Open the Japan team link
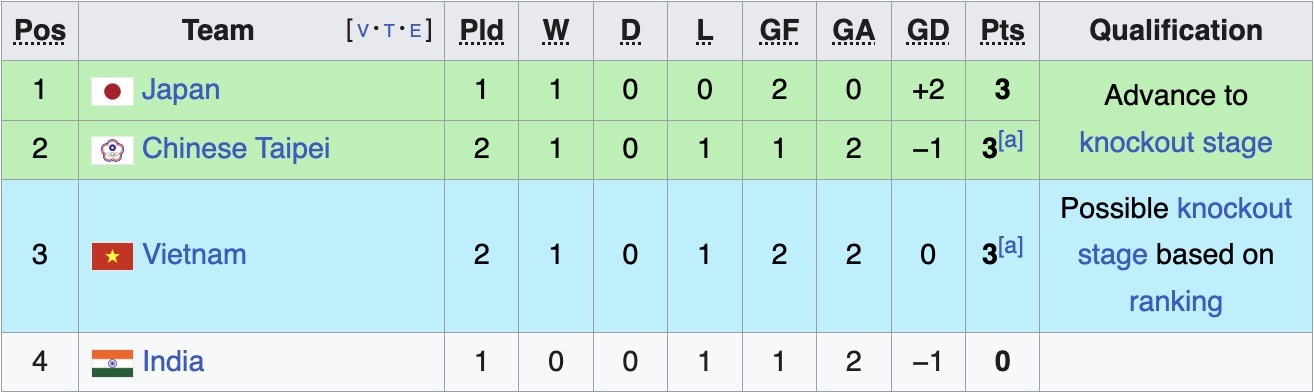The image size is (1314, 392). tap(180, 90)
